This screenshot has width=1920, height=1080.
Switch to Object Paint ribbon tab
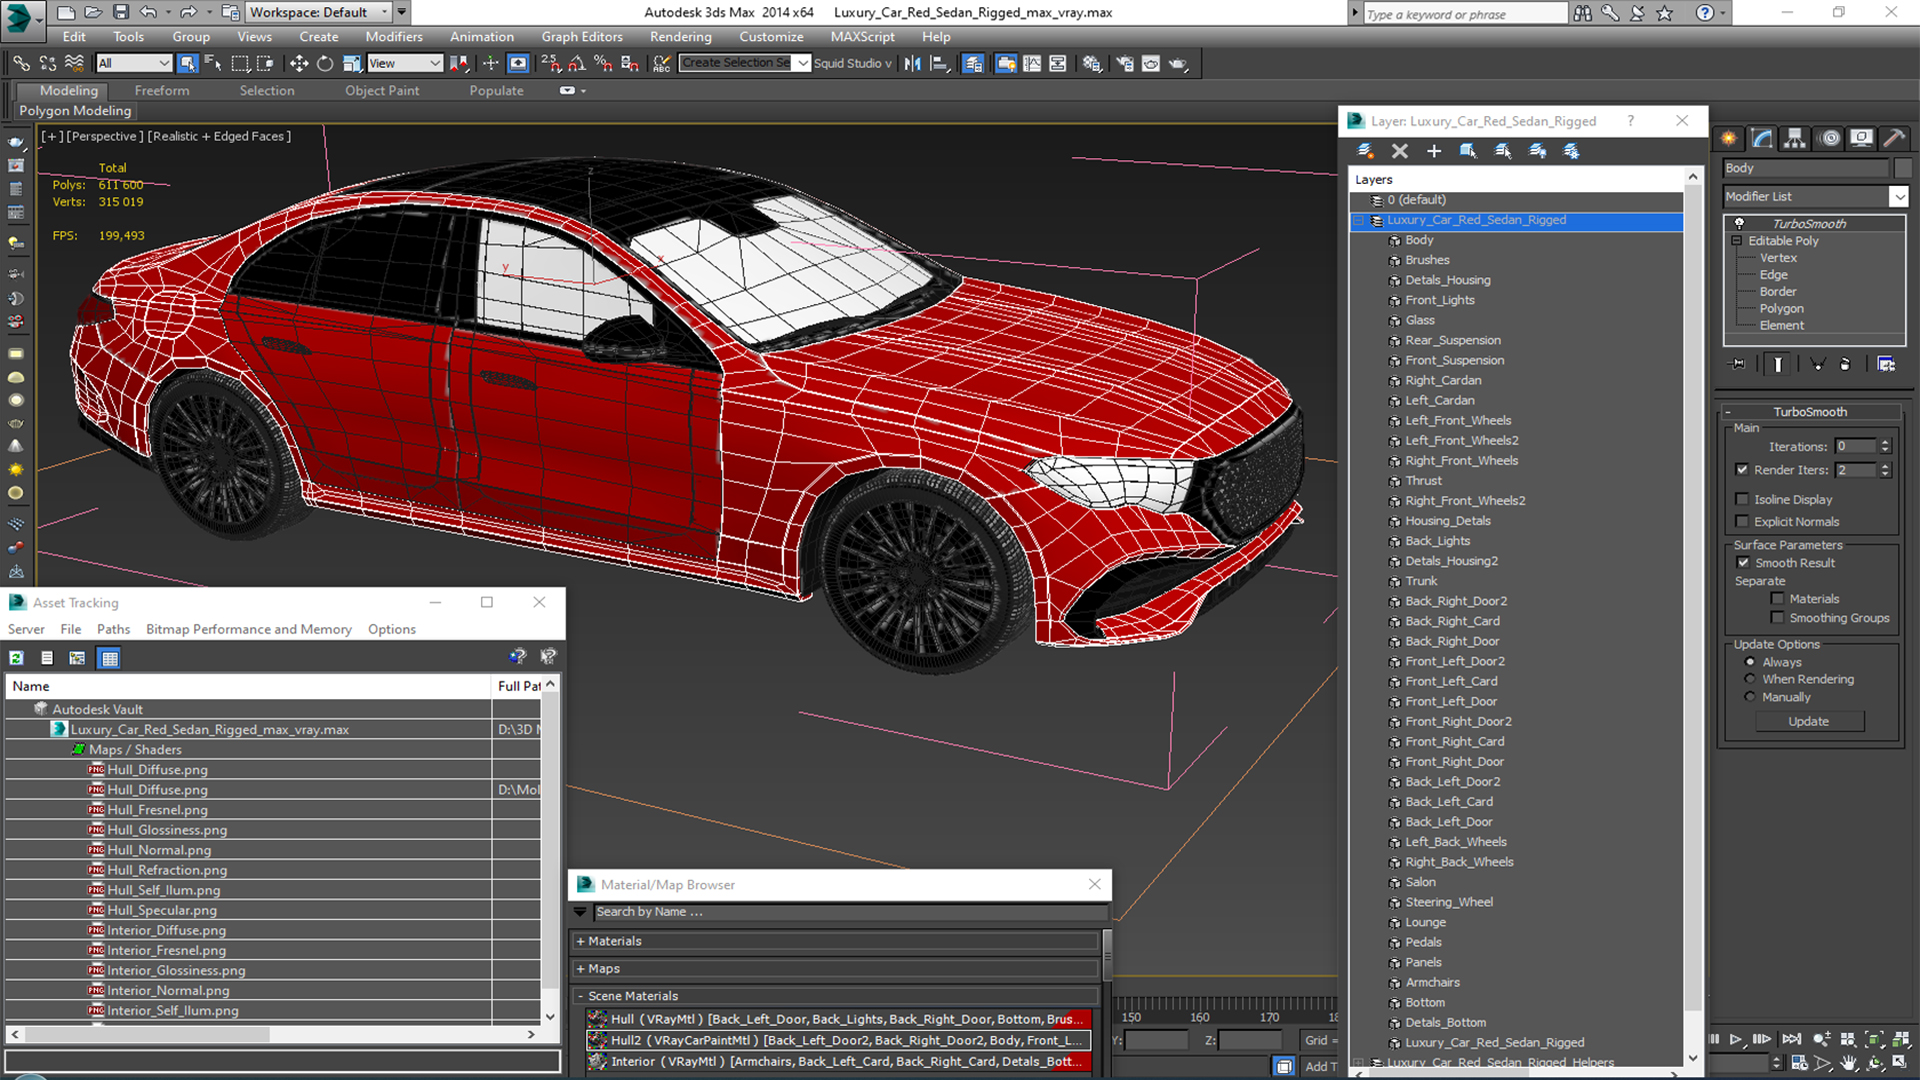click(x=382, y=90)
